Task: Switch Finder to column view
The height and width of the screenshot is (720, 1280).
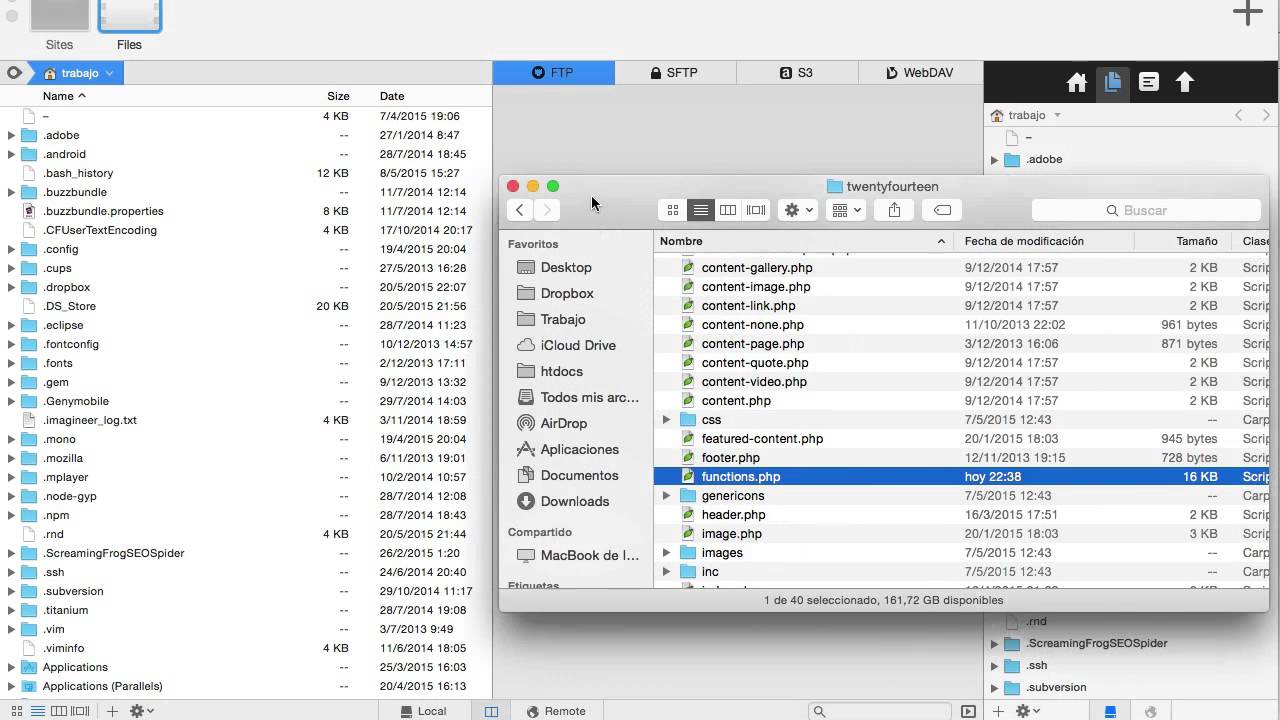Action: click(x=728, y=210)
